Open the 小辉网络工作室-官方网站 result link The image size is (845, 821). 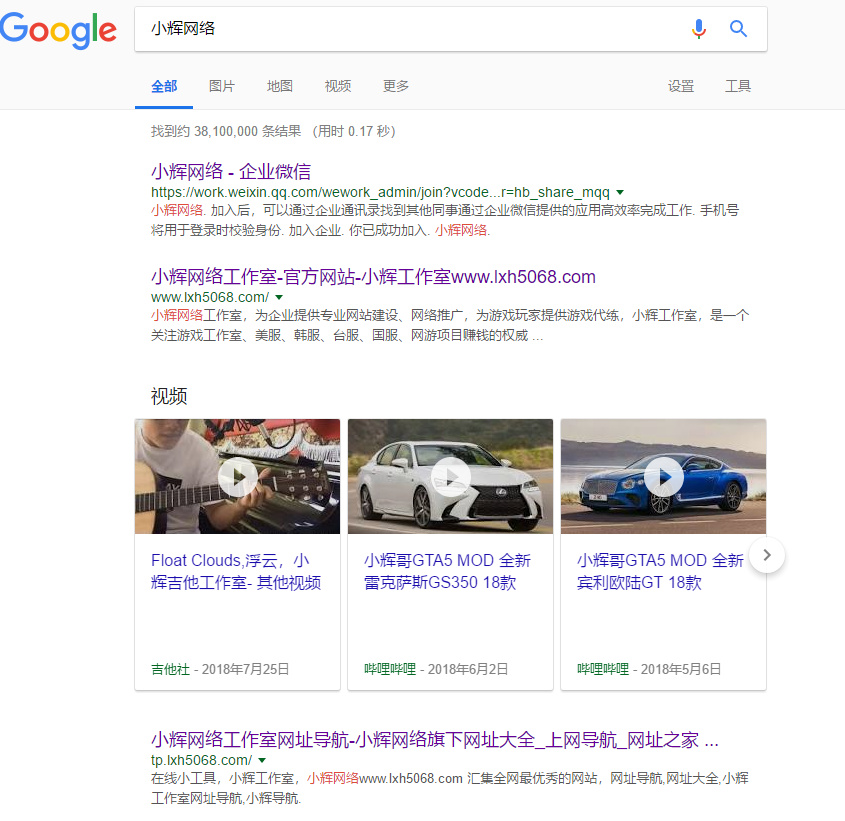pyautogui.click(x=373, y=277)
